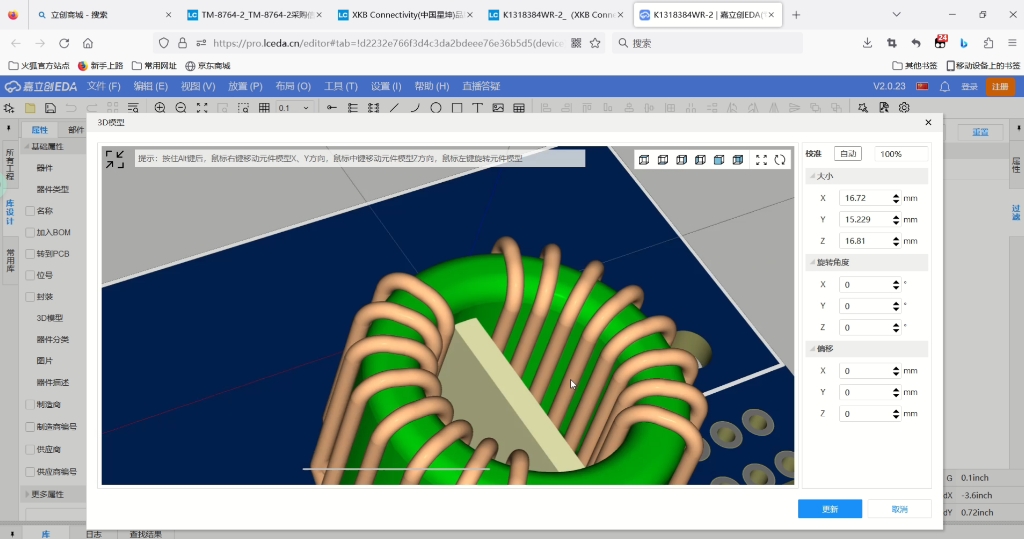1024x539 pixels.
Task: Toggle the 供应商 checkbox
Action: 30,449
